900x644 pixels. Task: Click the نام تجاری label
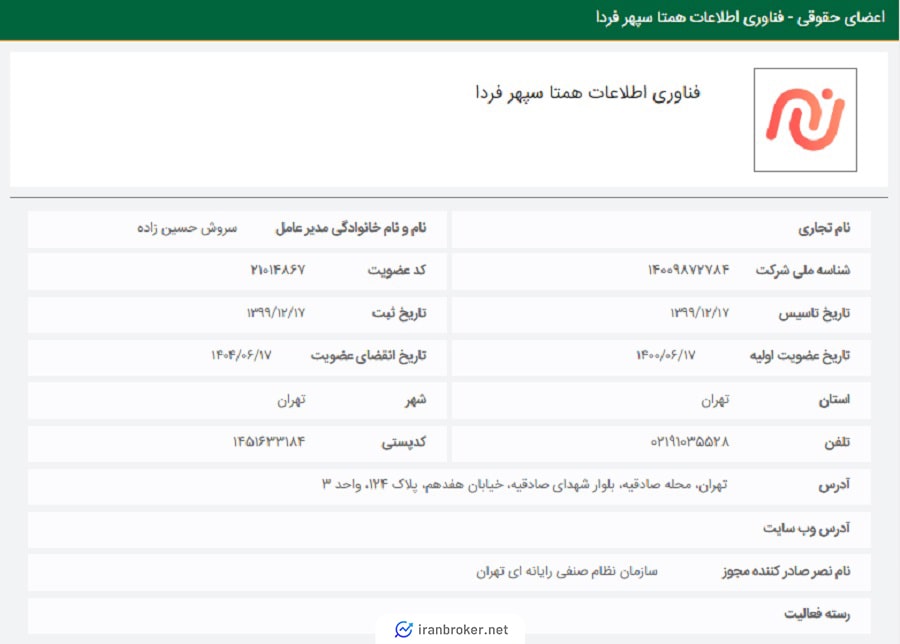(x=824, y=228)
